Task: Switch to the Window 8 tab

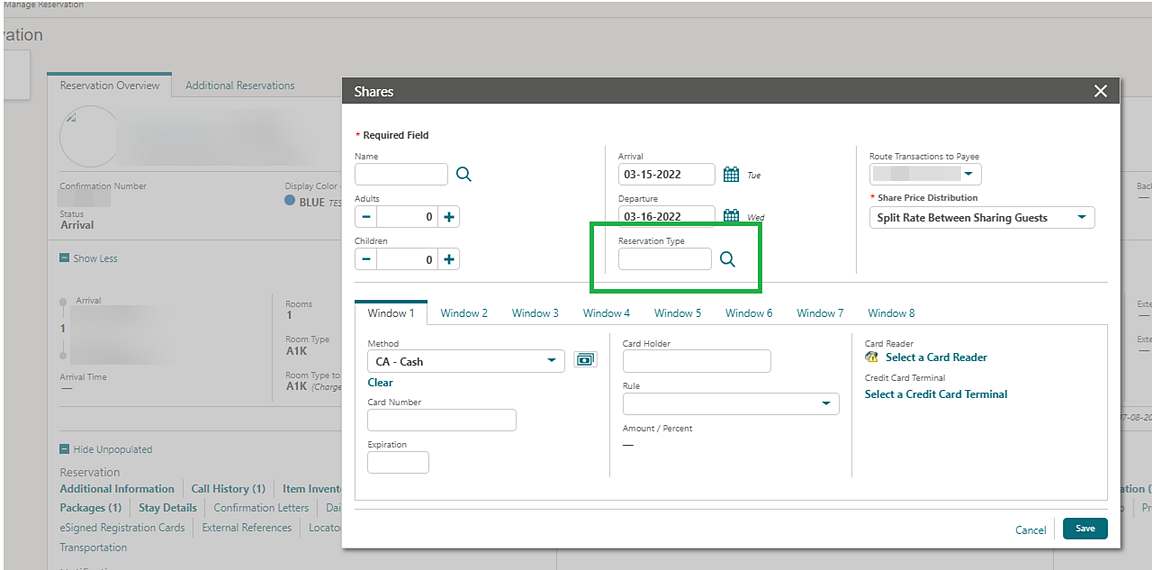Action: (x=891, y=313)
